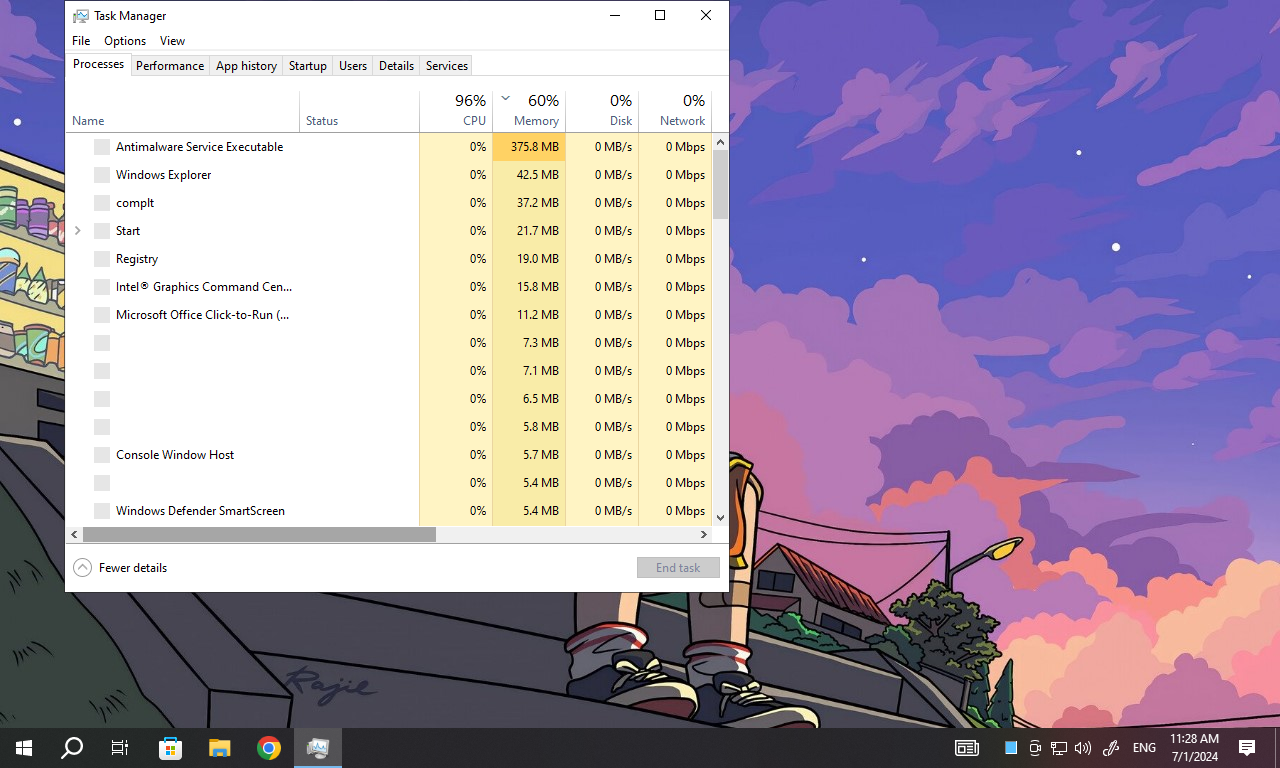This screenshot has height=768, width=1280.
Task: Sort by the Network column header
Action: click(x=675, y=111)
